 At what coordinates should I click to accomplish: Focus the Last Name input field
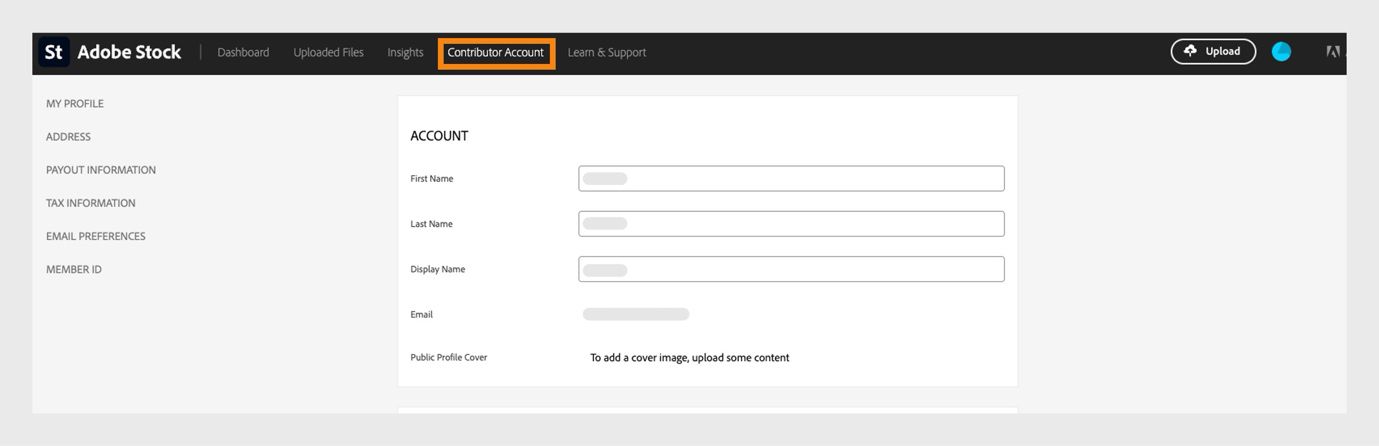tap(791, 224)
